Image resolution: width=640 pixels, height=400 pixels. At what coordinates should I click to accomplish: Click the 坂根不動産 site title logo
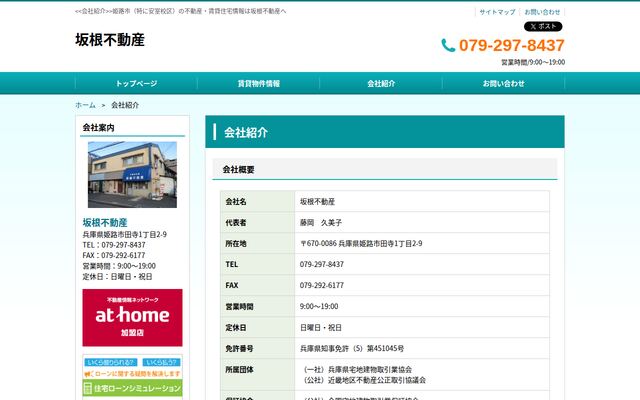click(x=110, y=40)
